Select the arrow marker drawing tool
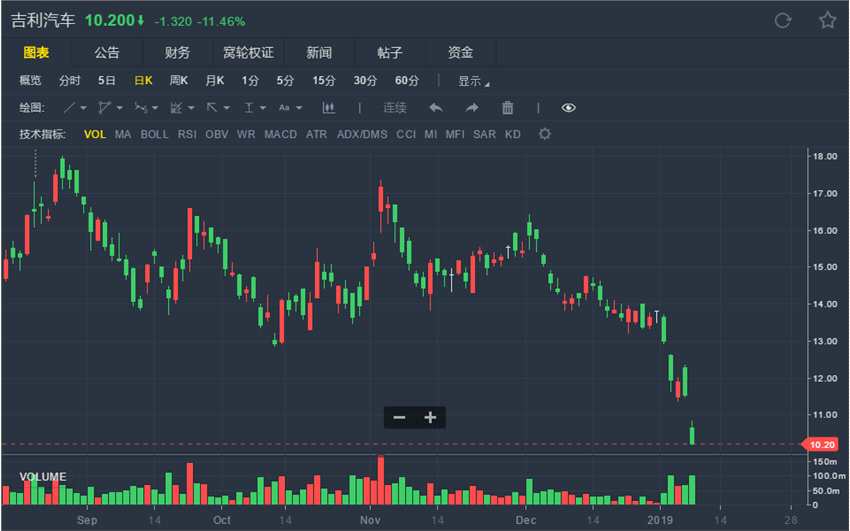The image size is (850, 531). coord(212,108)
